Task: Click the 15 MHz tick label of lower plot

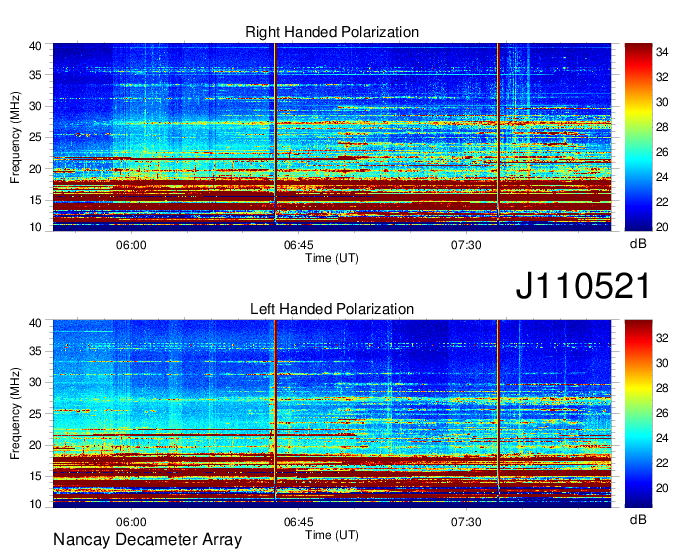Action: coord(35,476)
